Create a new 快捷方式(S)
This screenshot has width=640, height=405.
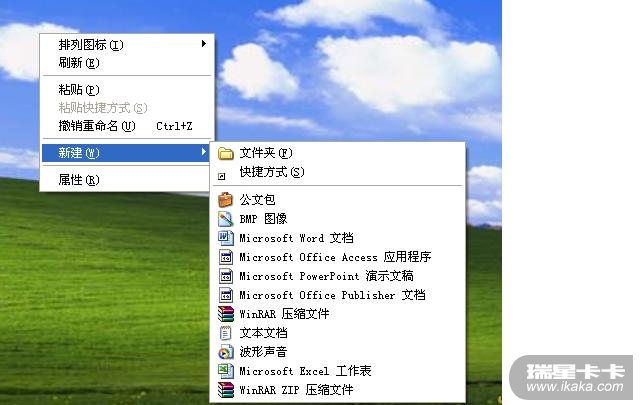coord(338,172)
